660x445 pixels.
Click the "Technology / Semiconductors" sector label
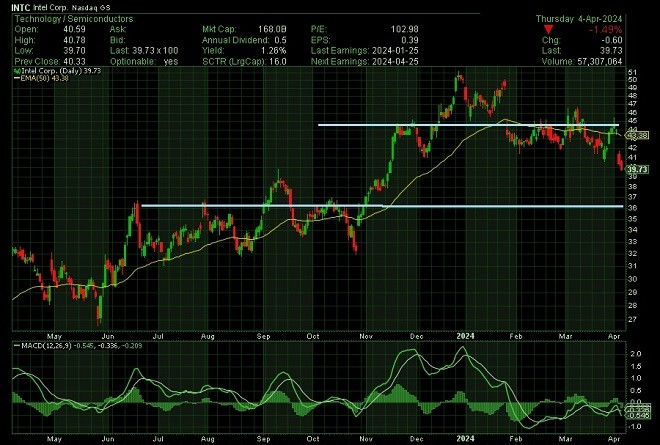coord(74,19)
